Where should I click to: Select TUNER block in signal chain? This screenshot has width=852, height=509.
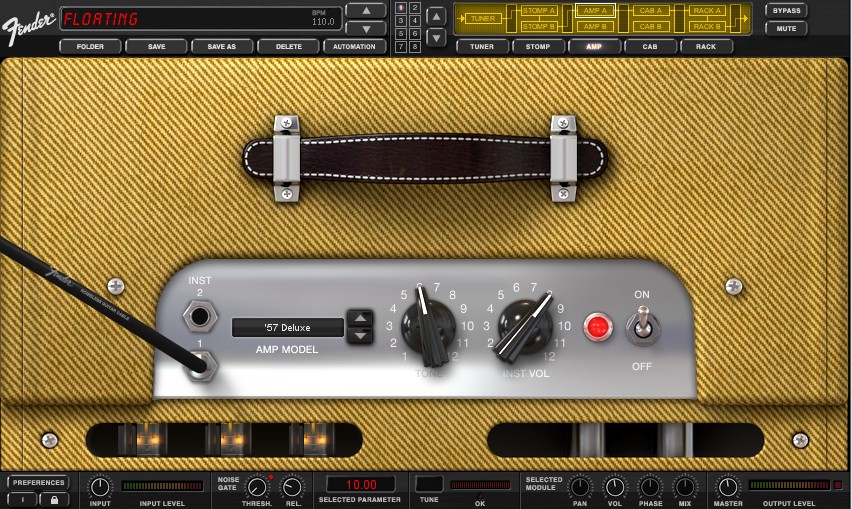[x=483, y=18]
